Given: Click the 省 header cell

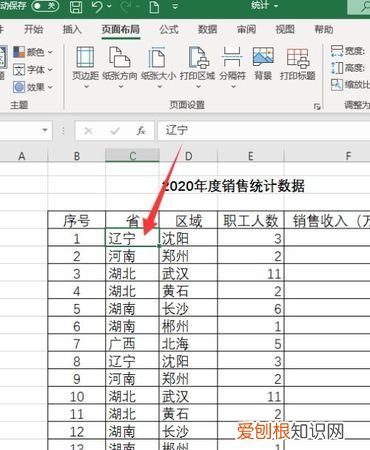Looking at the screenshot, I should [132, 220].
